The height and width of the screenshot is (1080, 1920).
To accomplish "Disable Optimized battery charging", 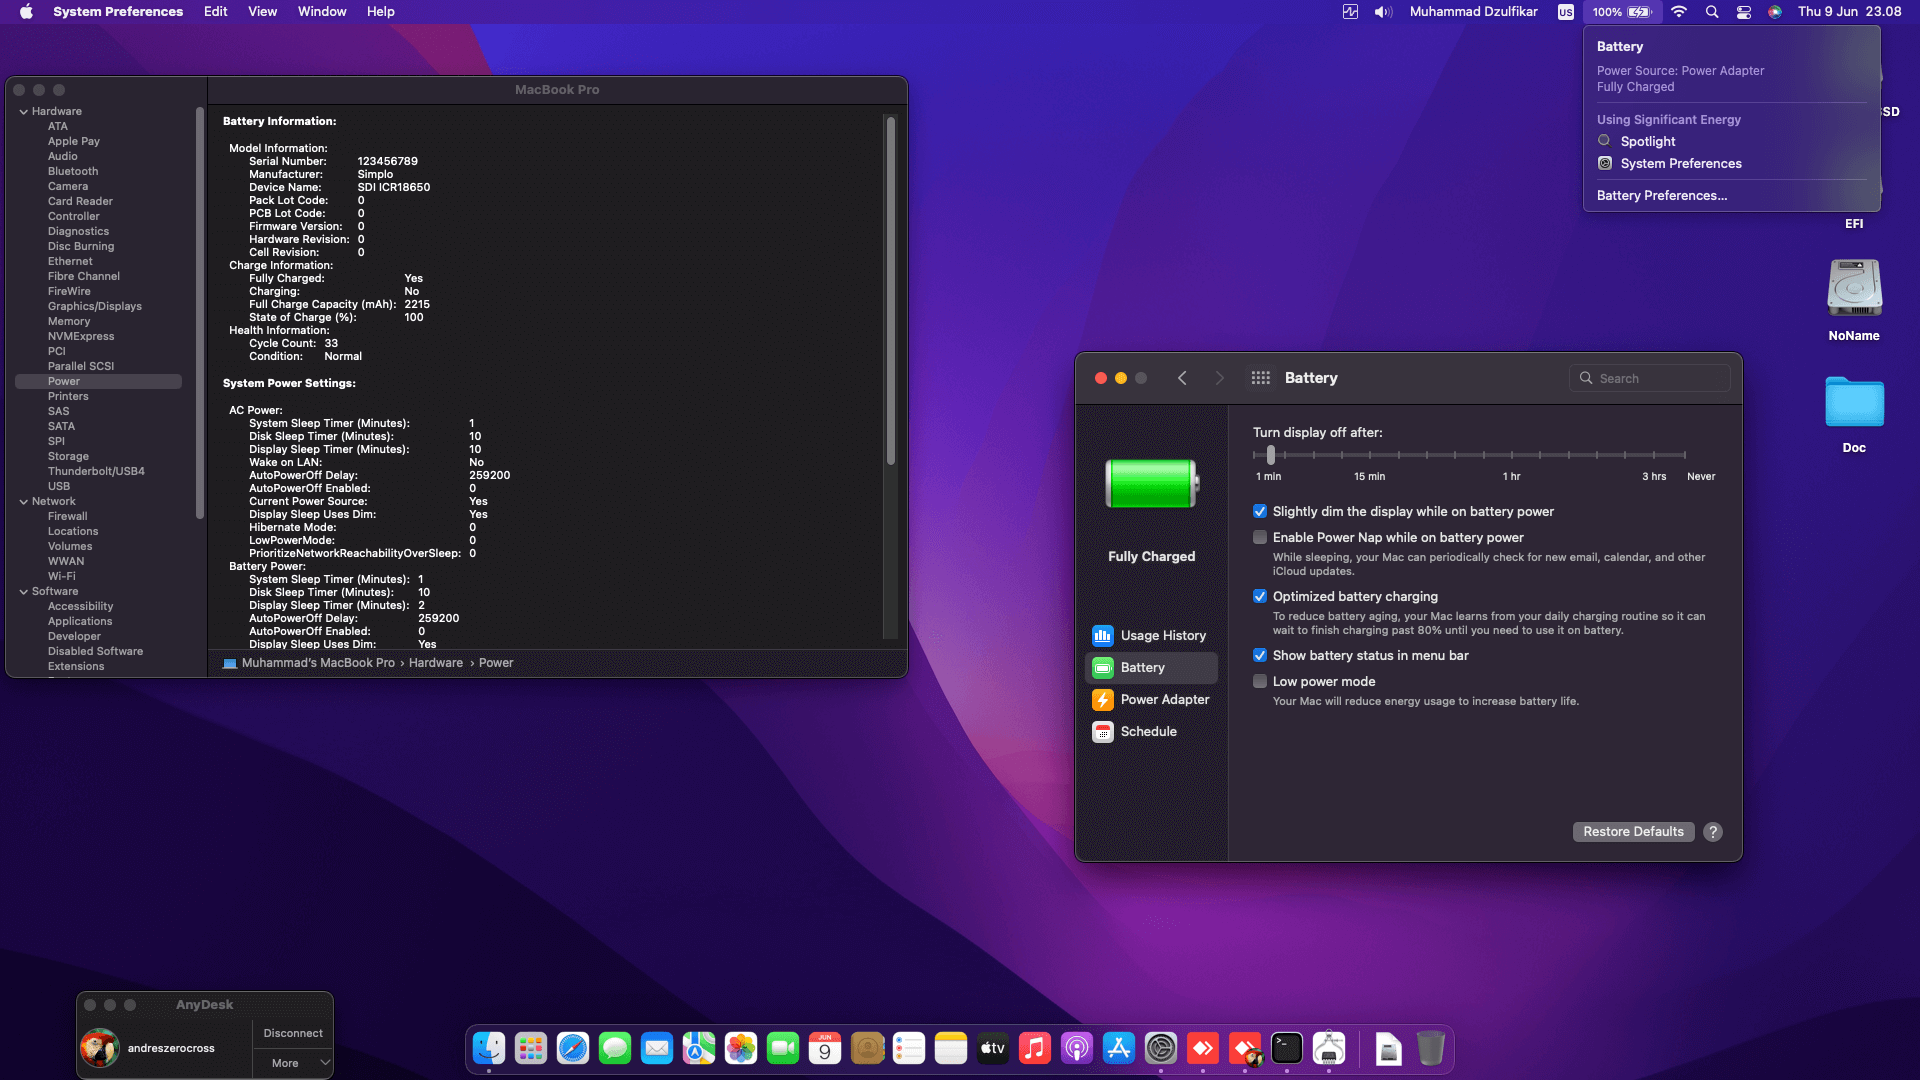I will [x=1260, y=596].
